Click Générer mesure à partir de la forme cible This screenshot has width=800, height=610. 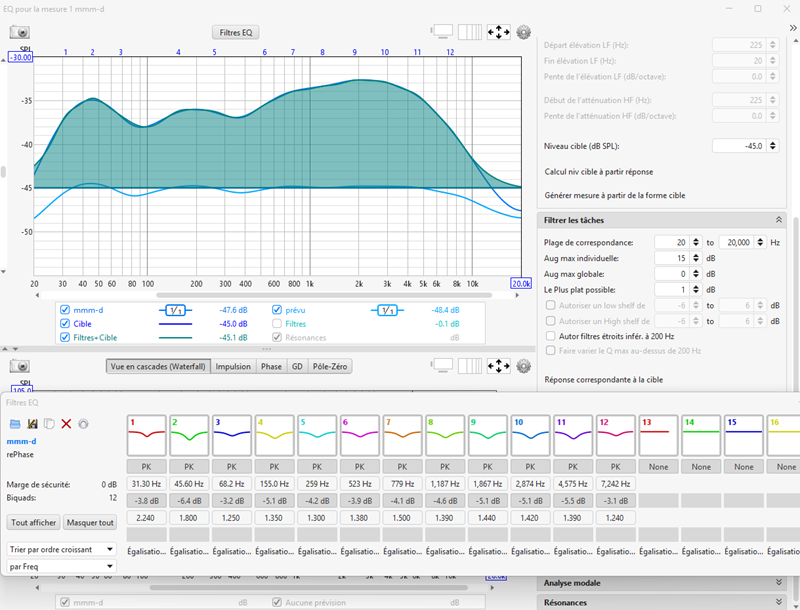coord(614,195)
